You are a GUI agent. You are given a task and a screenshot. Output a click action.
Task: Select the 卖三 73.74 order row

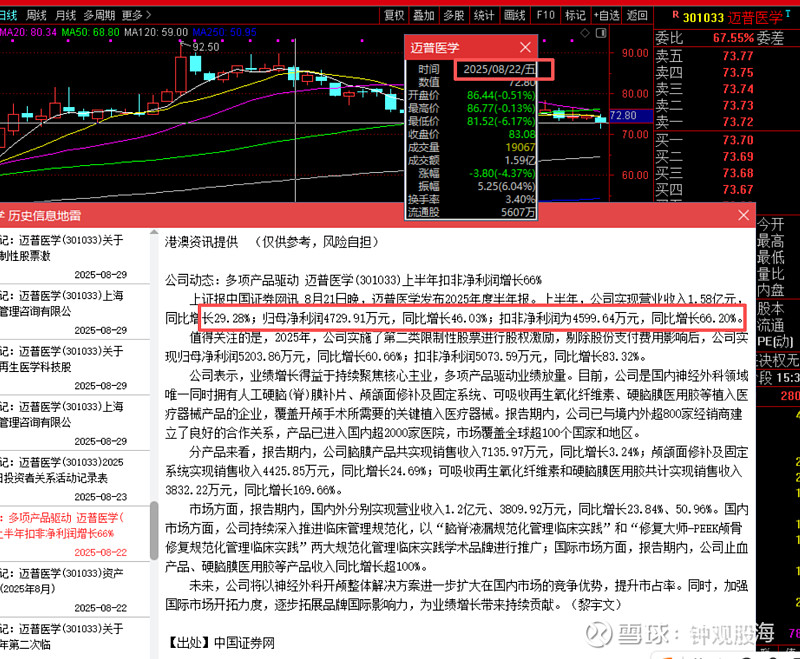coord(705,89)
